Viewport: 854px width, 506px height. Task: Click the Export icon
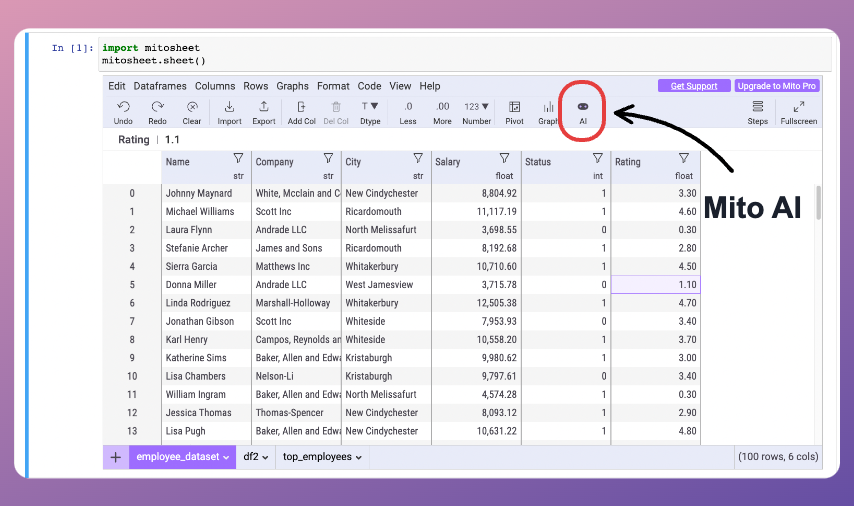tap(263, 107)
